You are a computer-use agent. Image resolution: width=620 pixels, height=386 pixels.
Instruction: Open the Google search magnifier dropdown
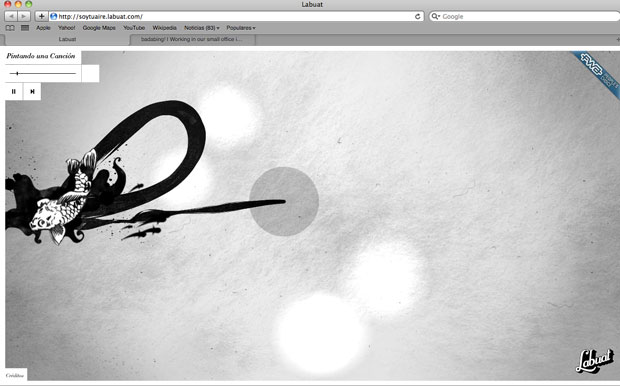(x=436, y=16)
